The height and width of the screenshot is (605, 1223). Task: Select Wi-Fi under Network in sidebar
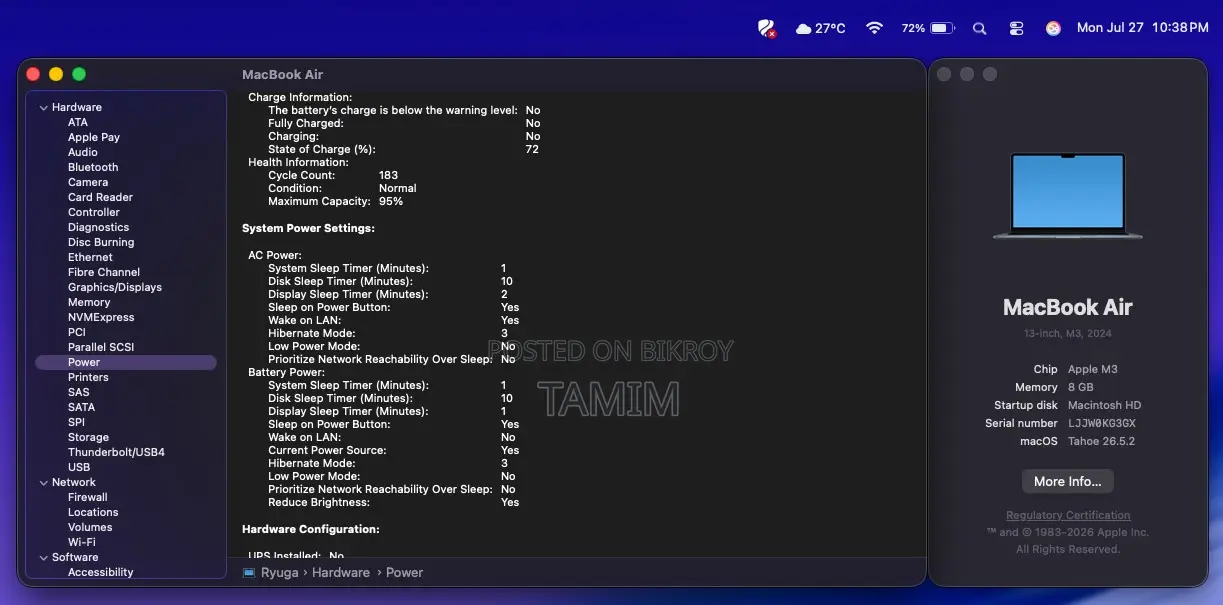point(82,542)
